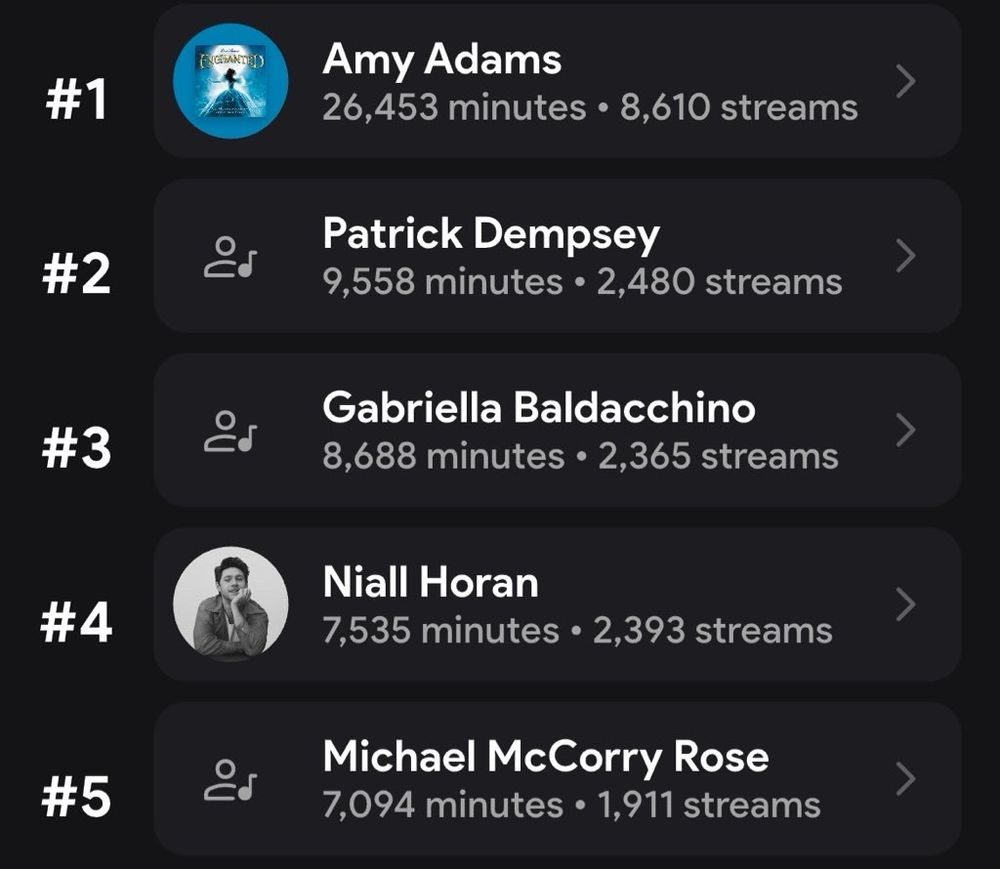Expand the Michael McCorry Rose row chevron

(x=906, y=779)
